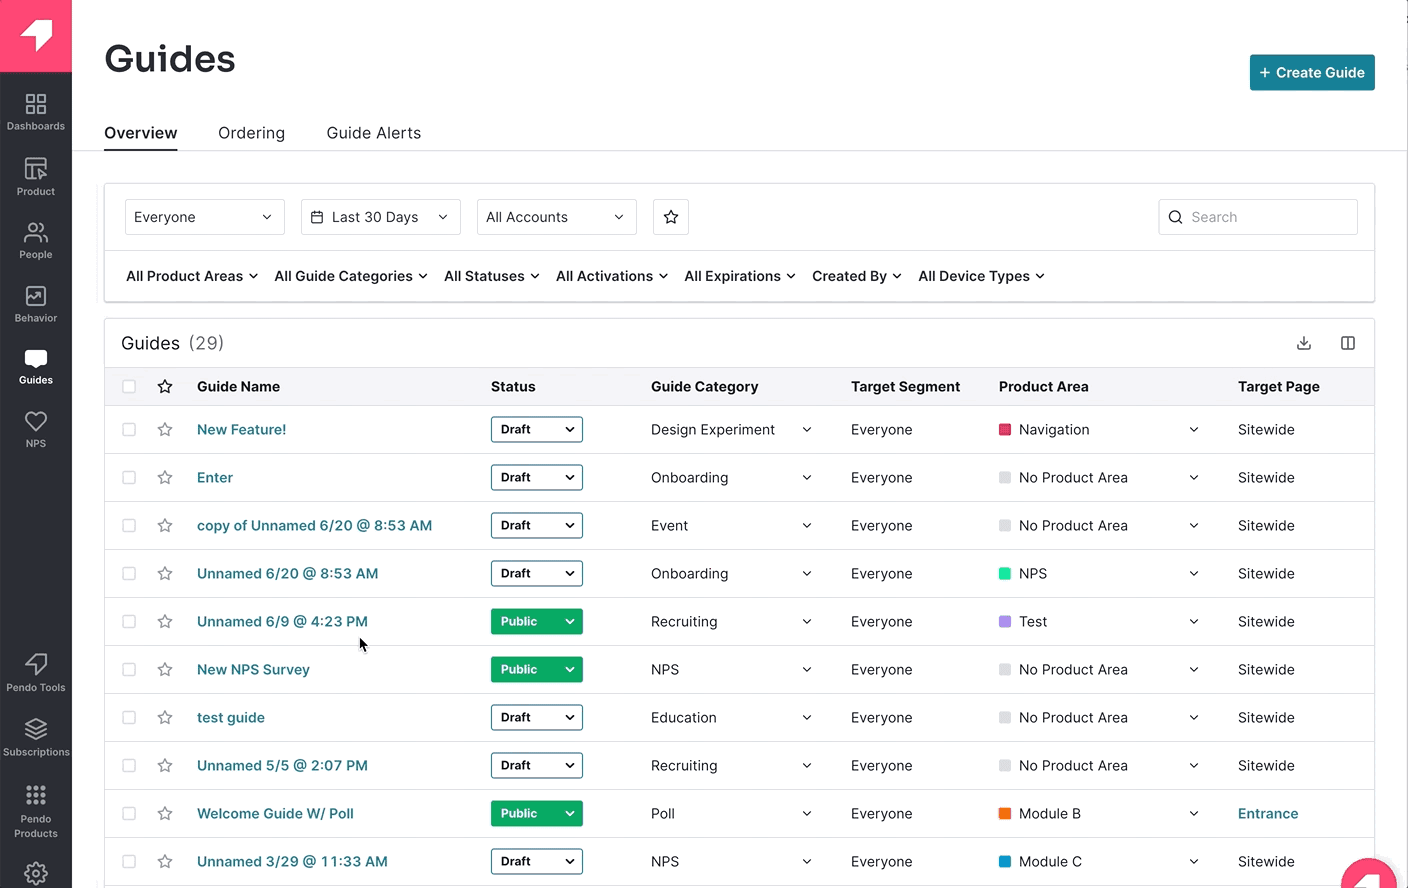Tick the test guide checkbox
This screenshot has height=888, width=1408.
coord(129,718)
